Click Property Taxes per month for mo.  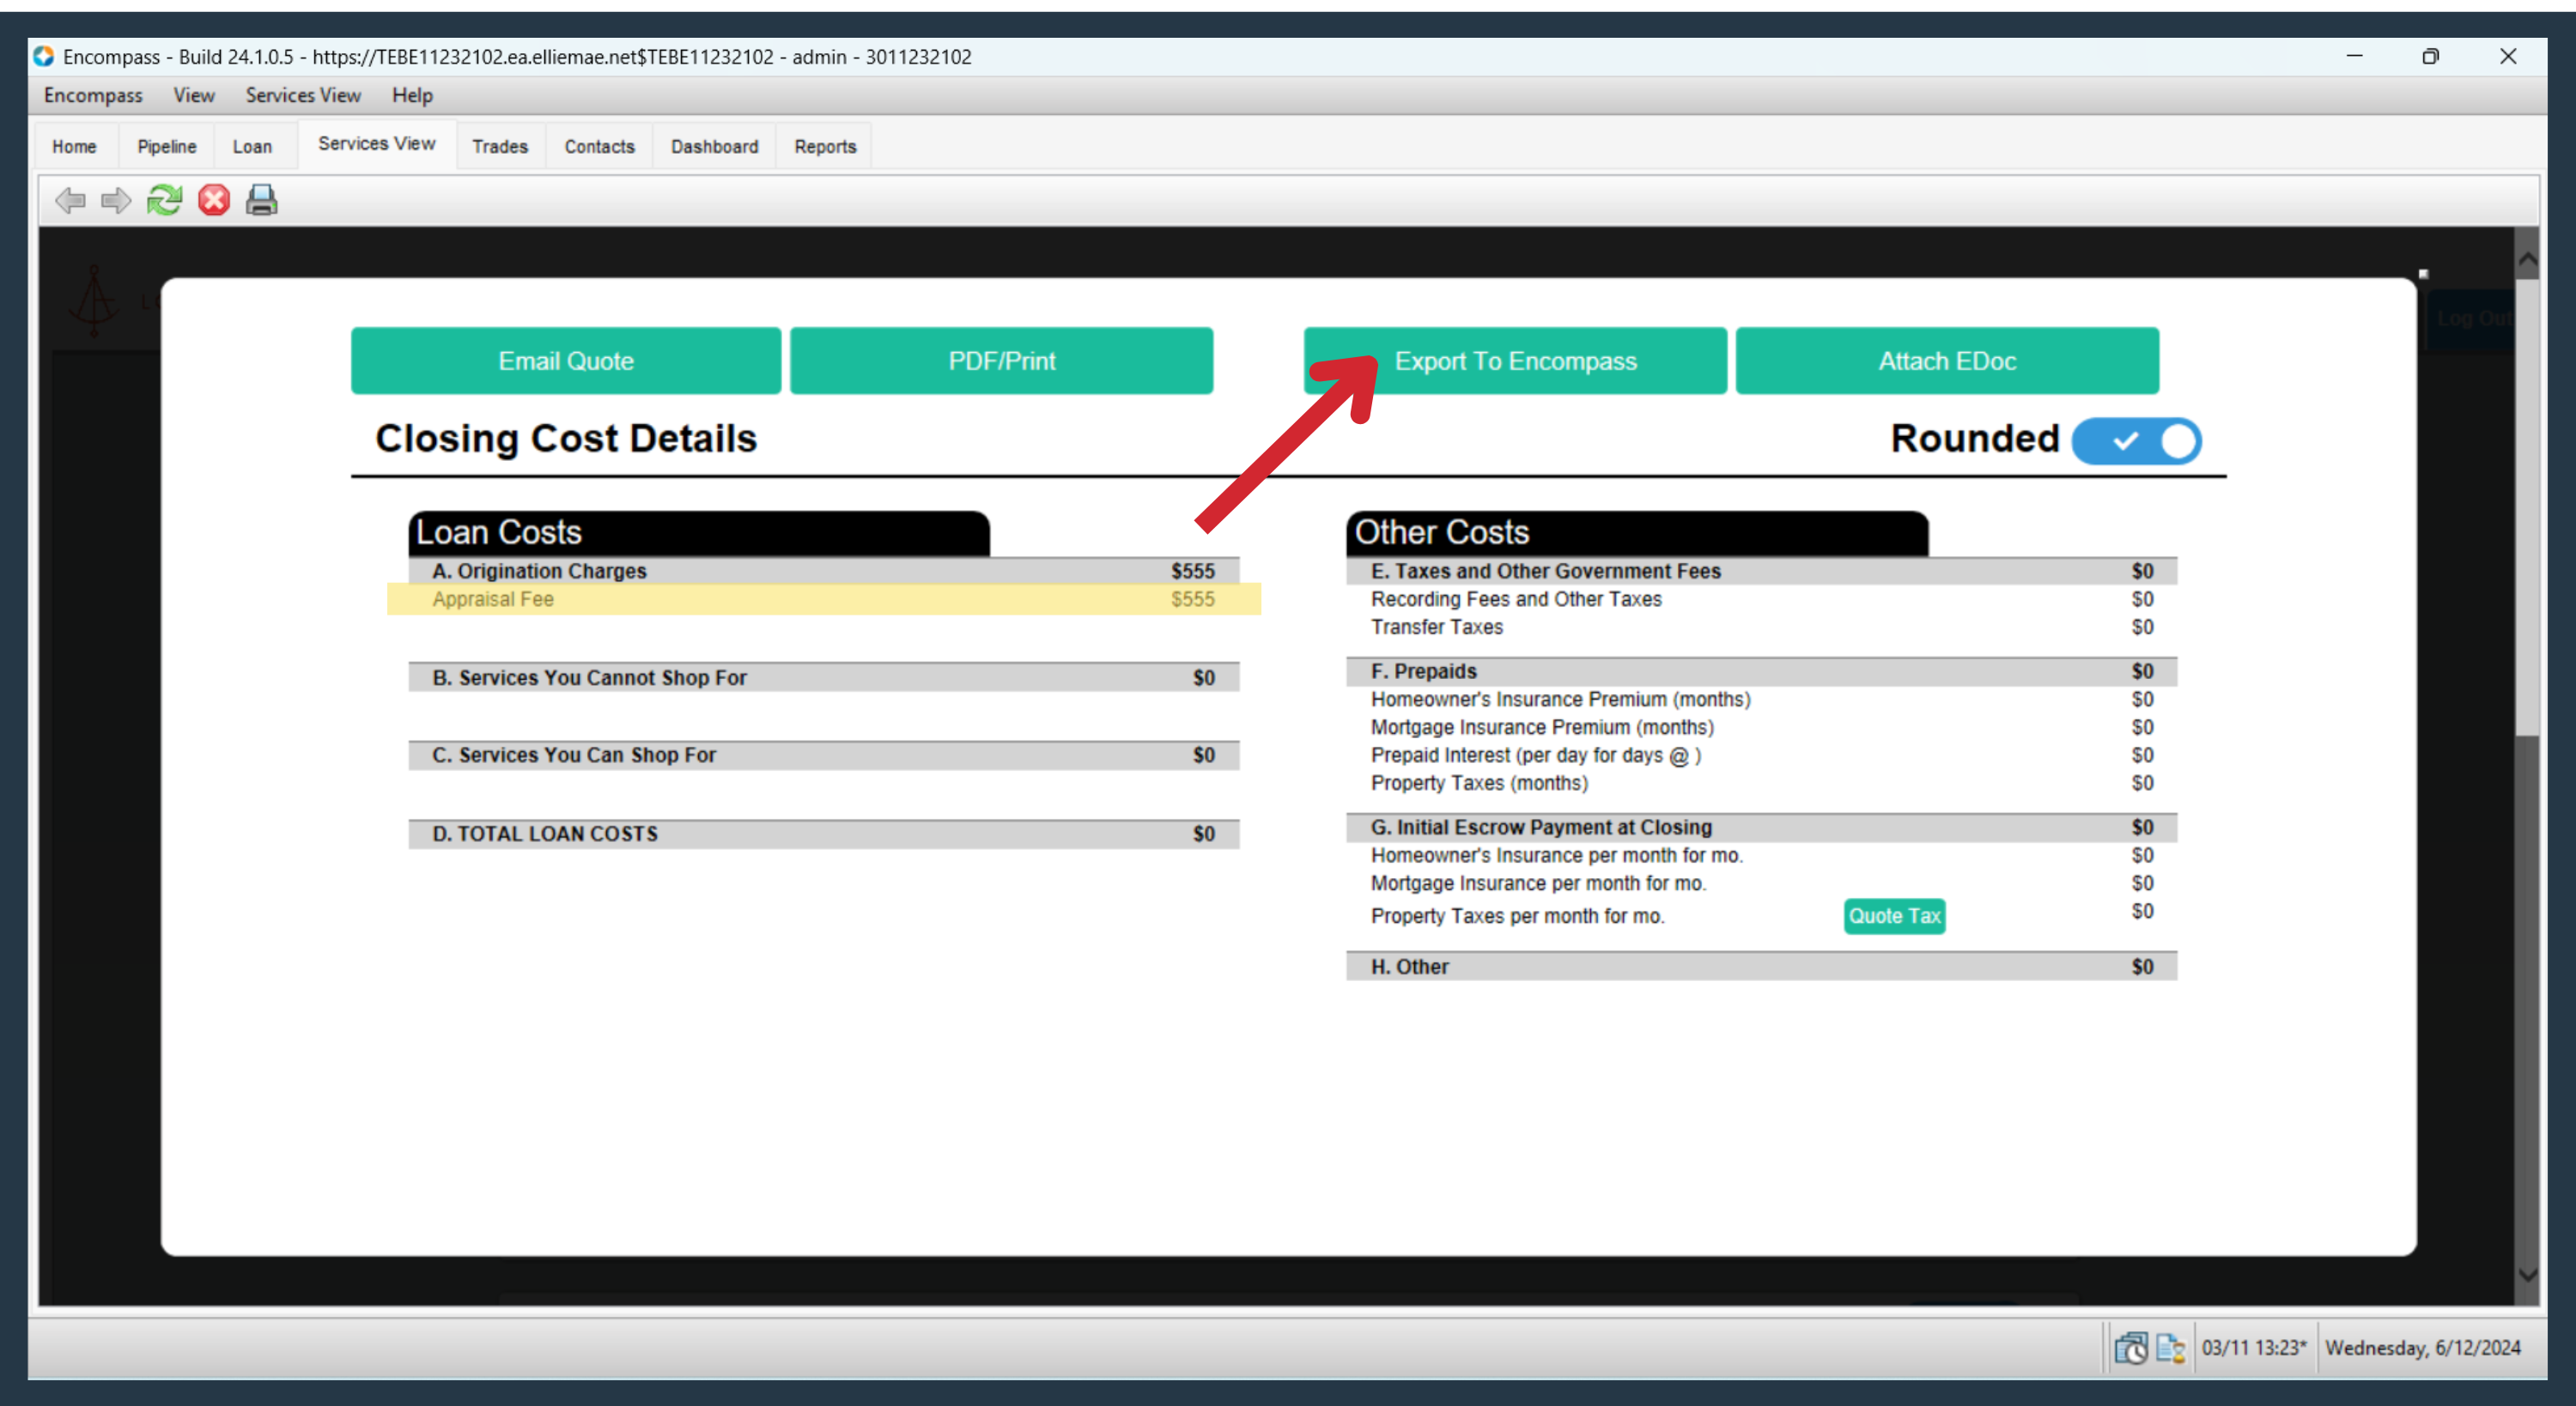[1517, 916]
